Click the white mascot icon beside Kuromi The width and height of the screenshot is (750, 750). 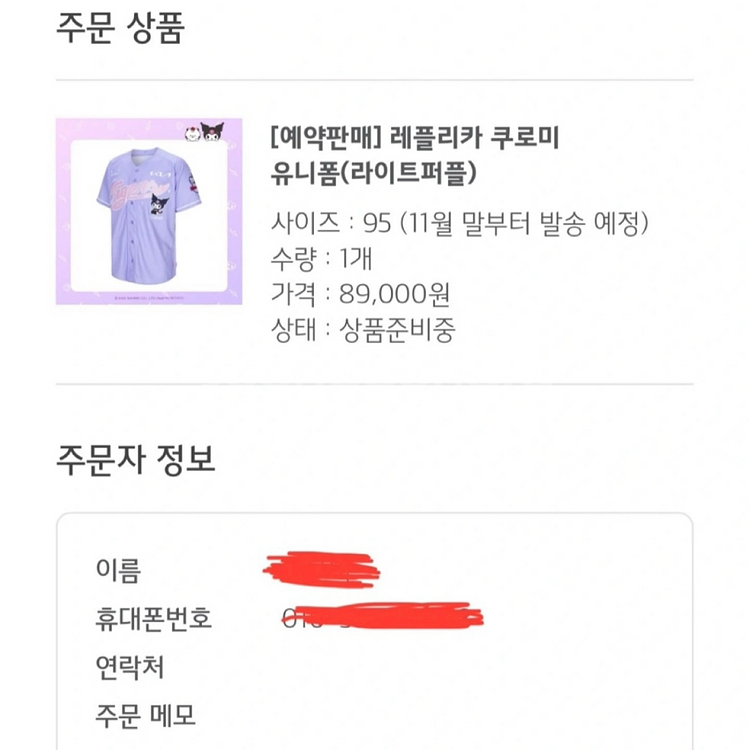tap(189, 133)
